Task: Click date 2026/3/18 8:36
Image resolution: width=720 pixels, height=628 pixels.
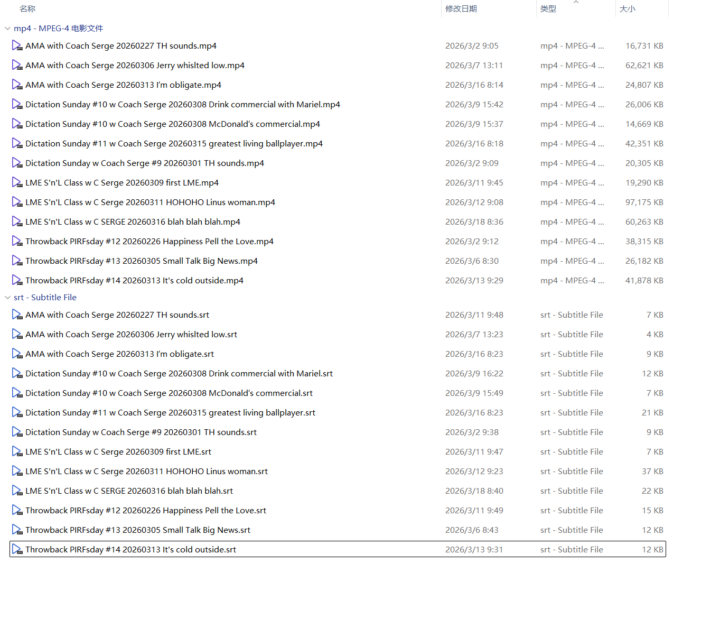Action: (474, 222)
